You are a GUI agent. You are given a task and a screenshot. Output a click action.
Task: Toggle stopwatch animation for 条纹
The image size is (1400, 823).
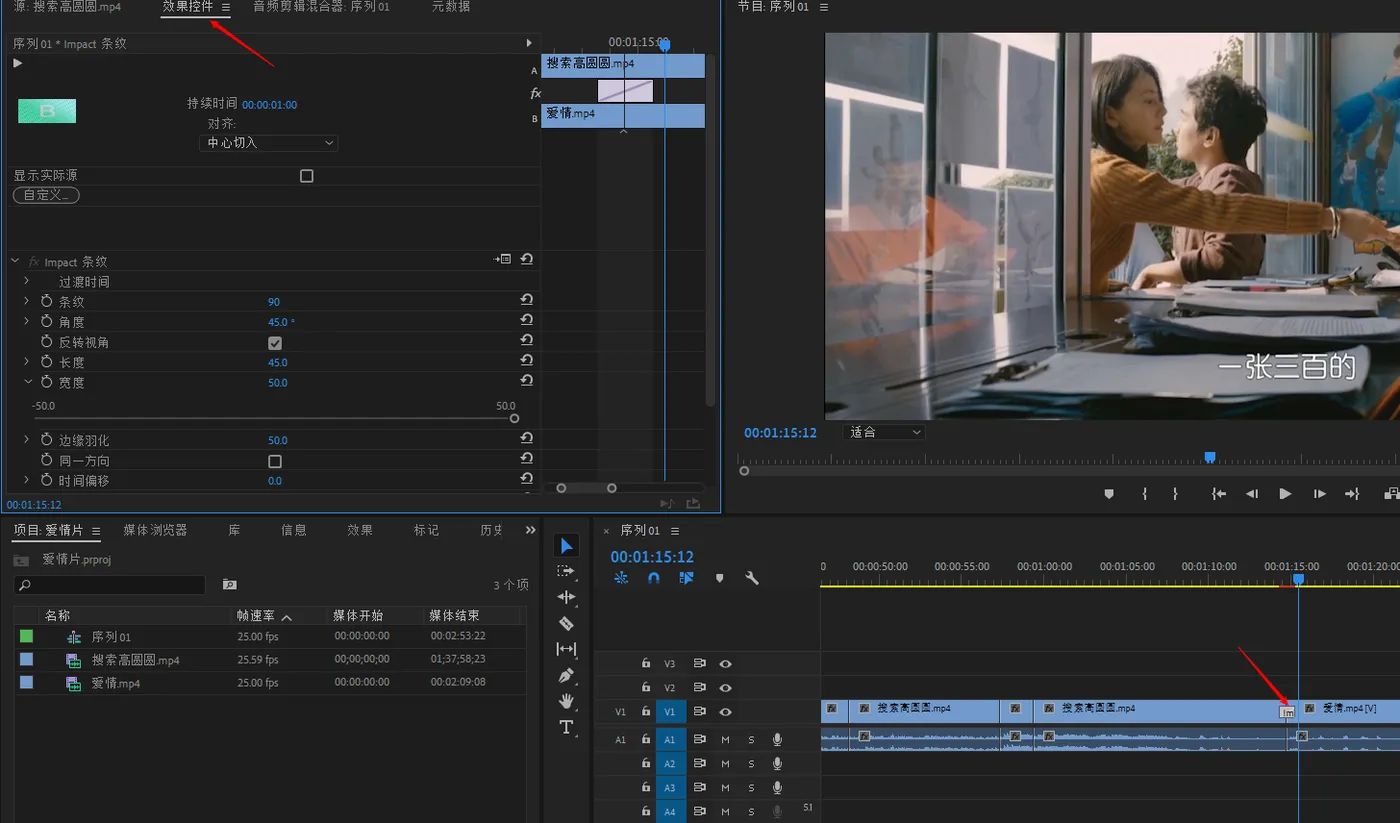[x=46, y=301]
